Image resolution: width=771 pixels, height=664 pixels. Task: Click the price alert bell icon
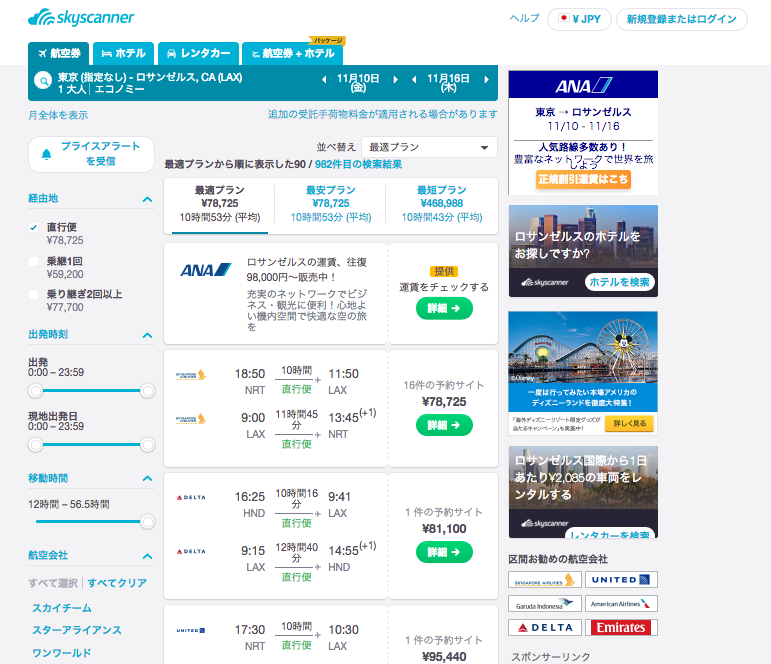pos(46,154)
